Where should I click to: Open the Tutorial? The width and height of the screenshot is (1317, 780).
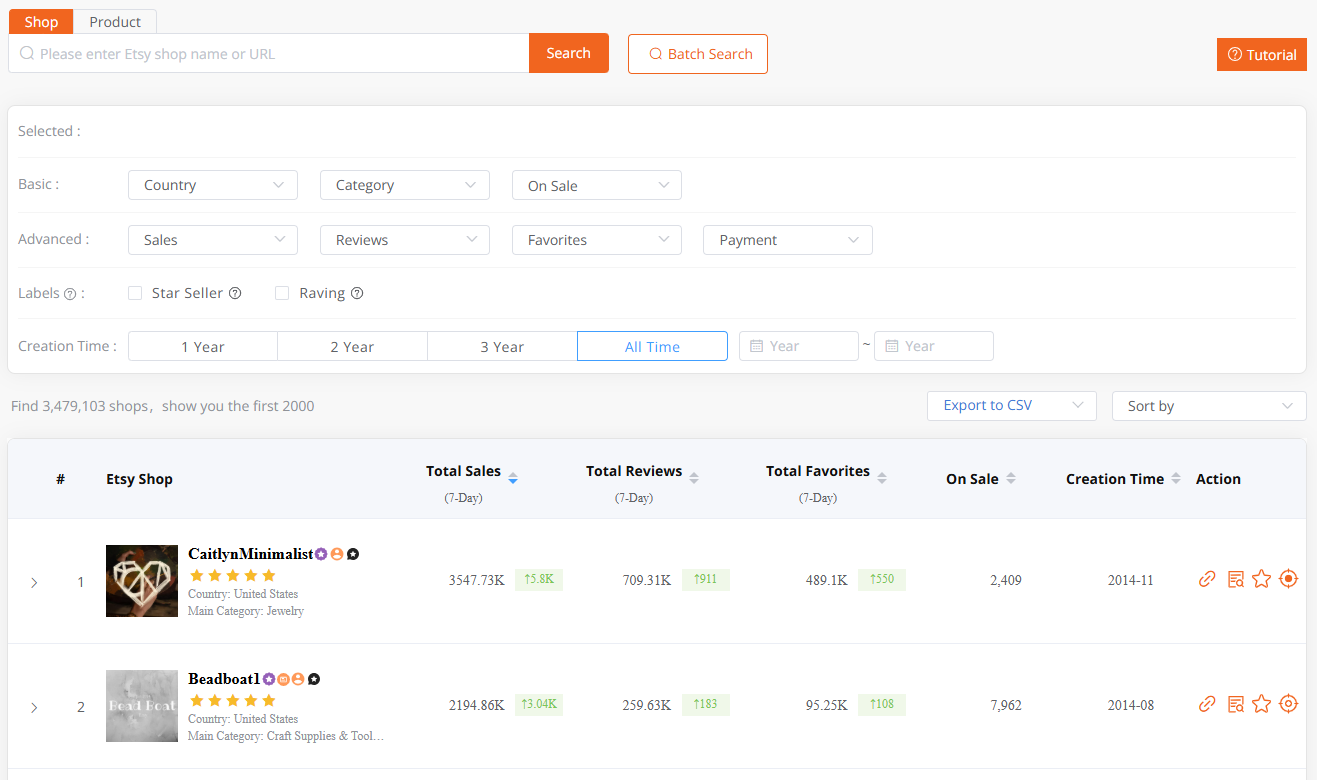[x=1261, y=54]
